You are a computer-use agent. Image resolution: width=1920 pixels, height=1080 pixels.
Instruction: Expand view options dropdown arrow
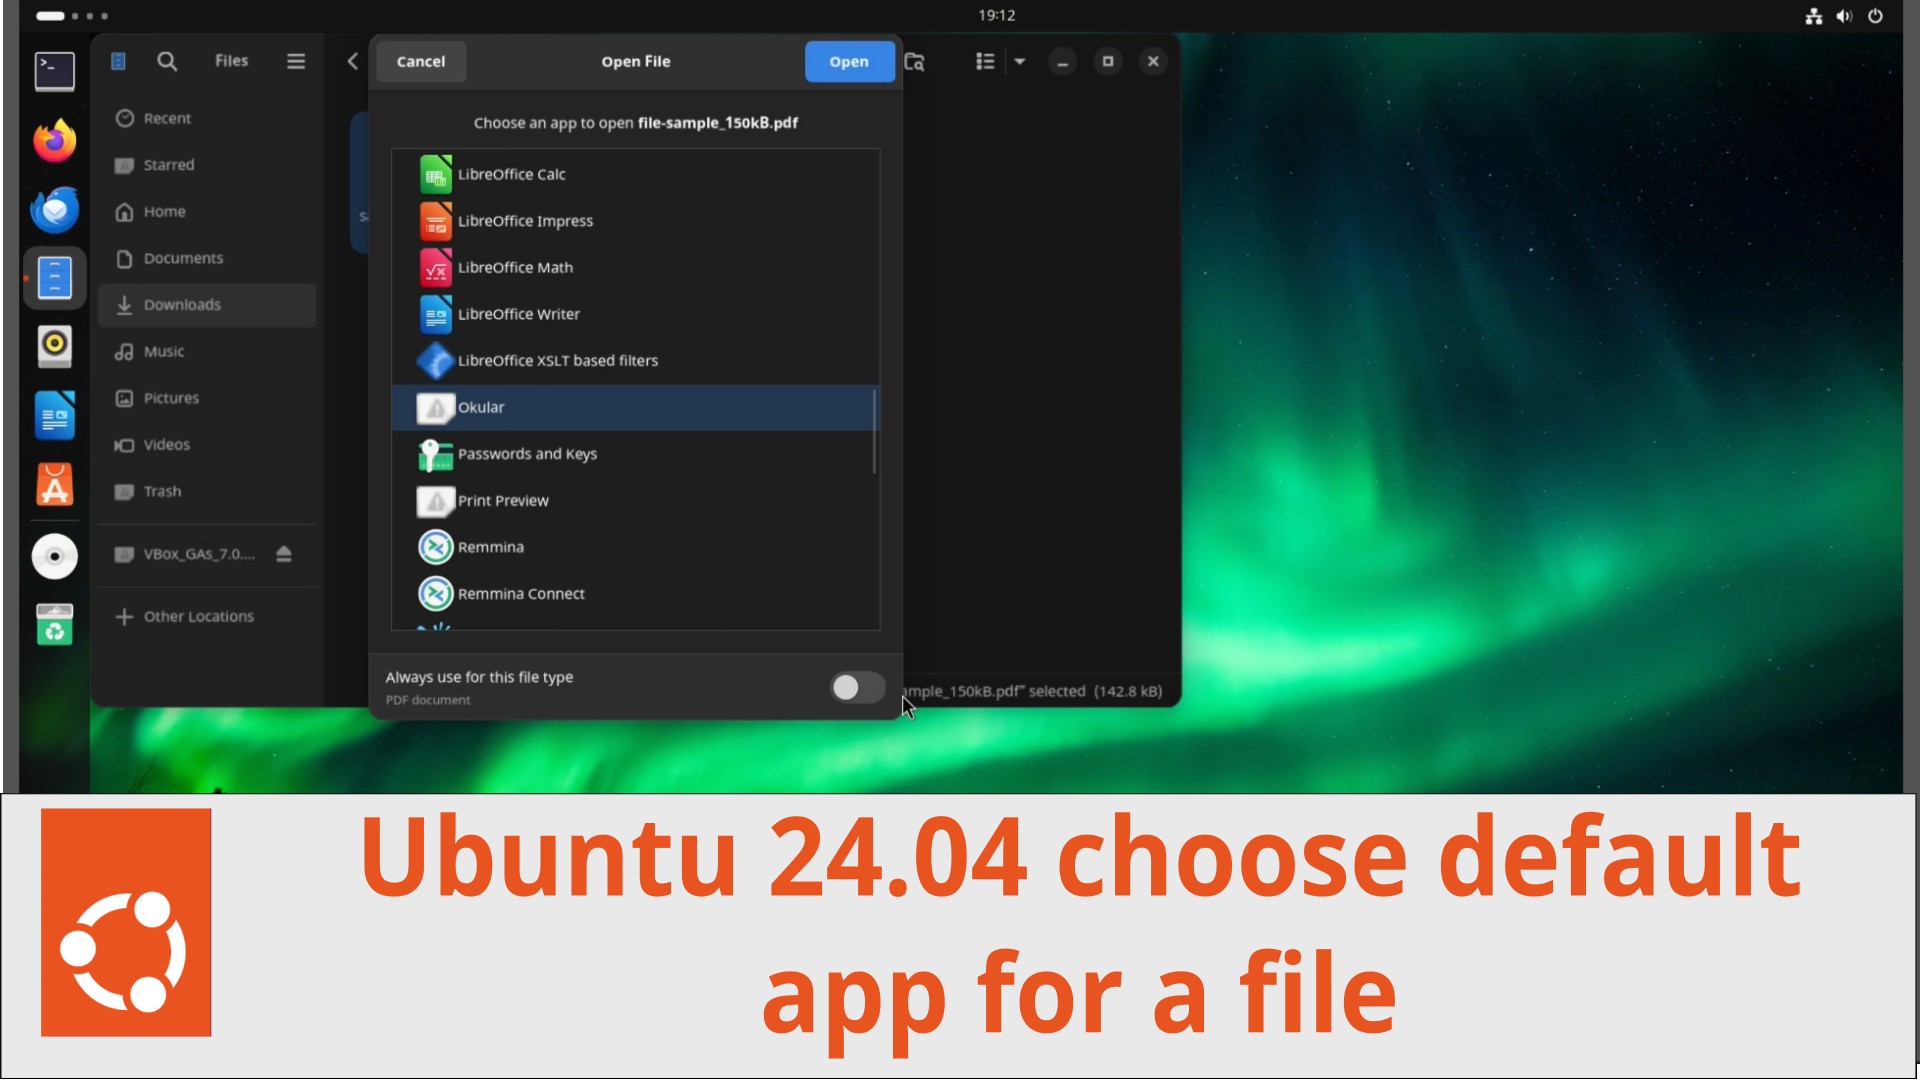1020,62
